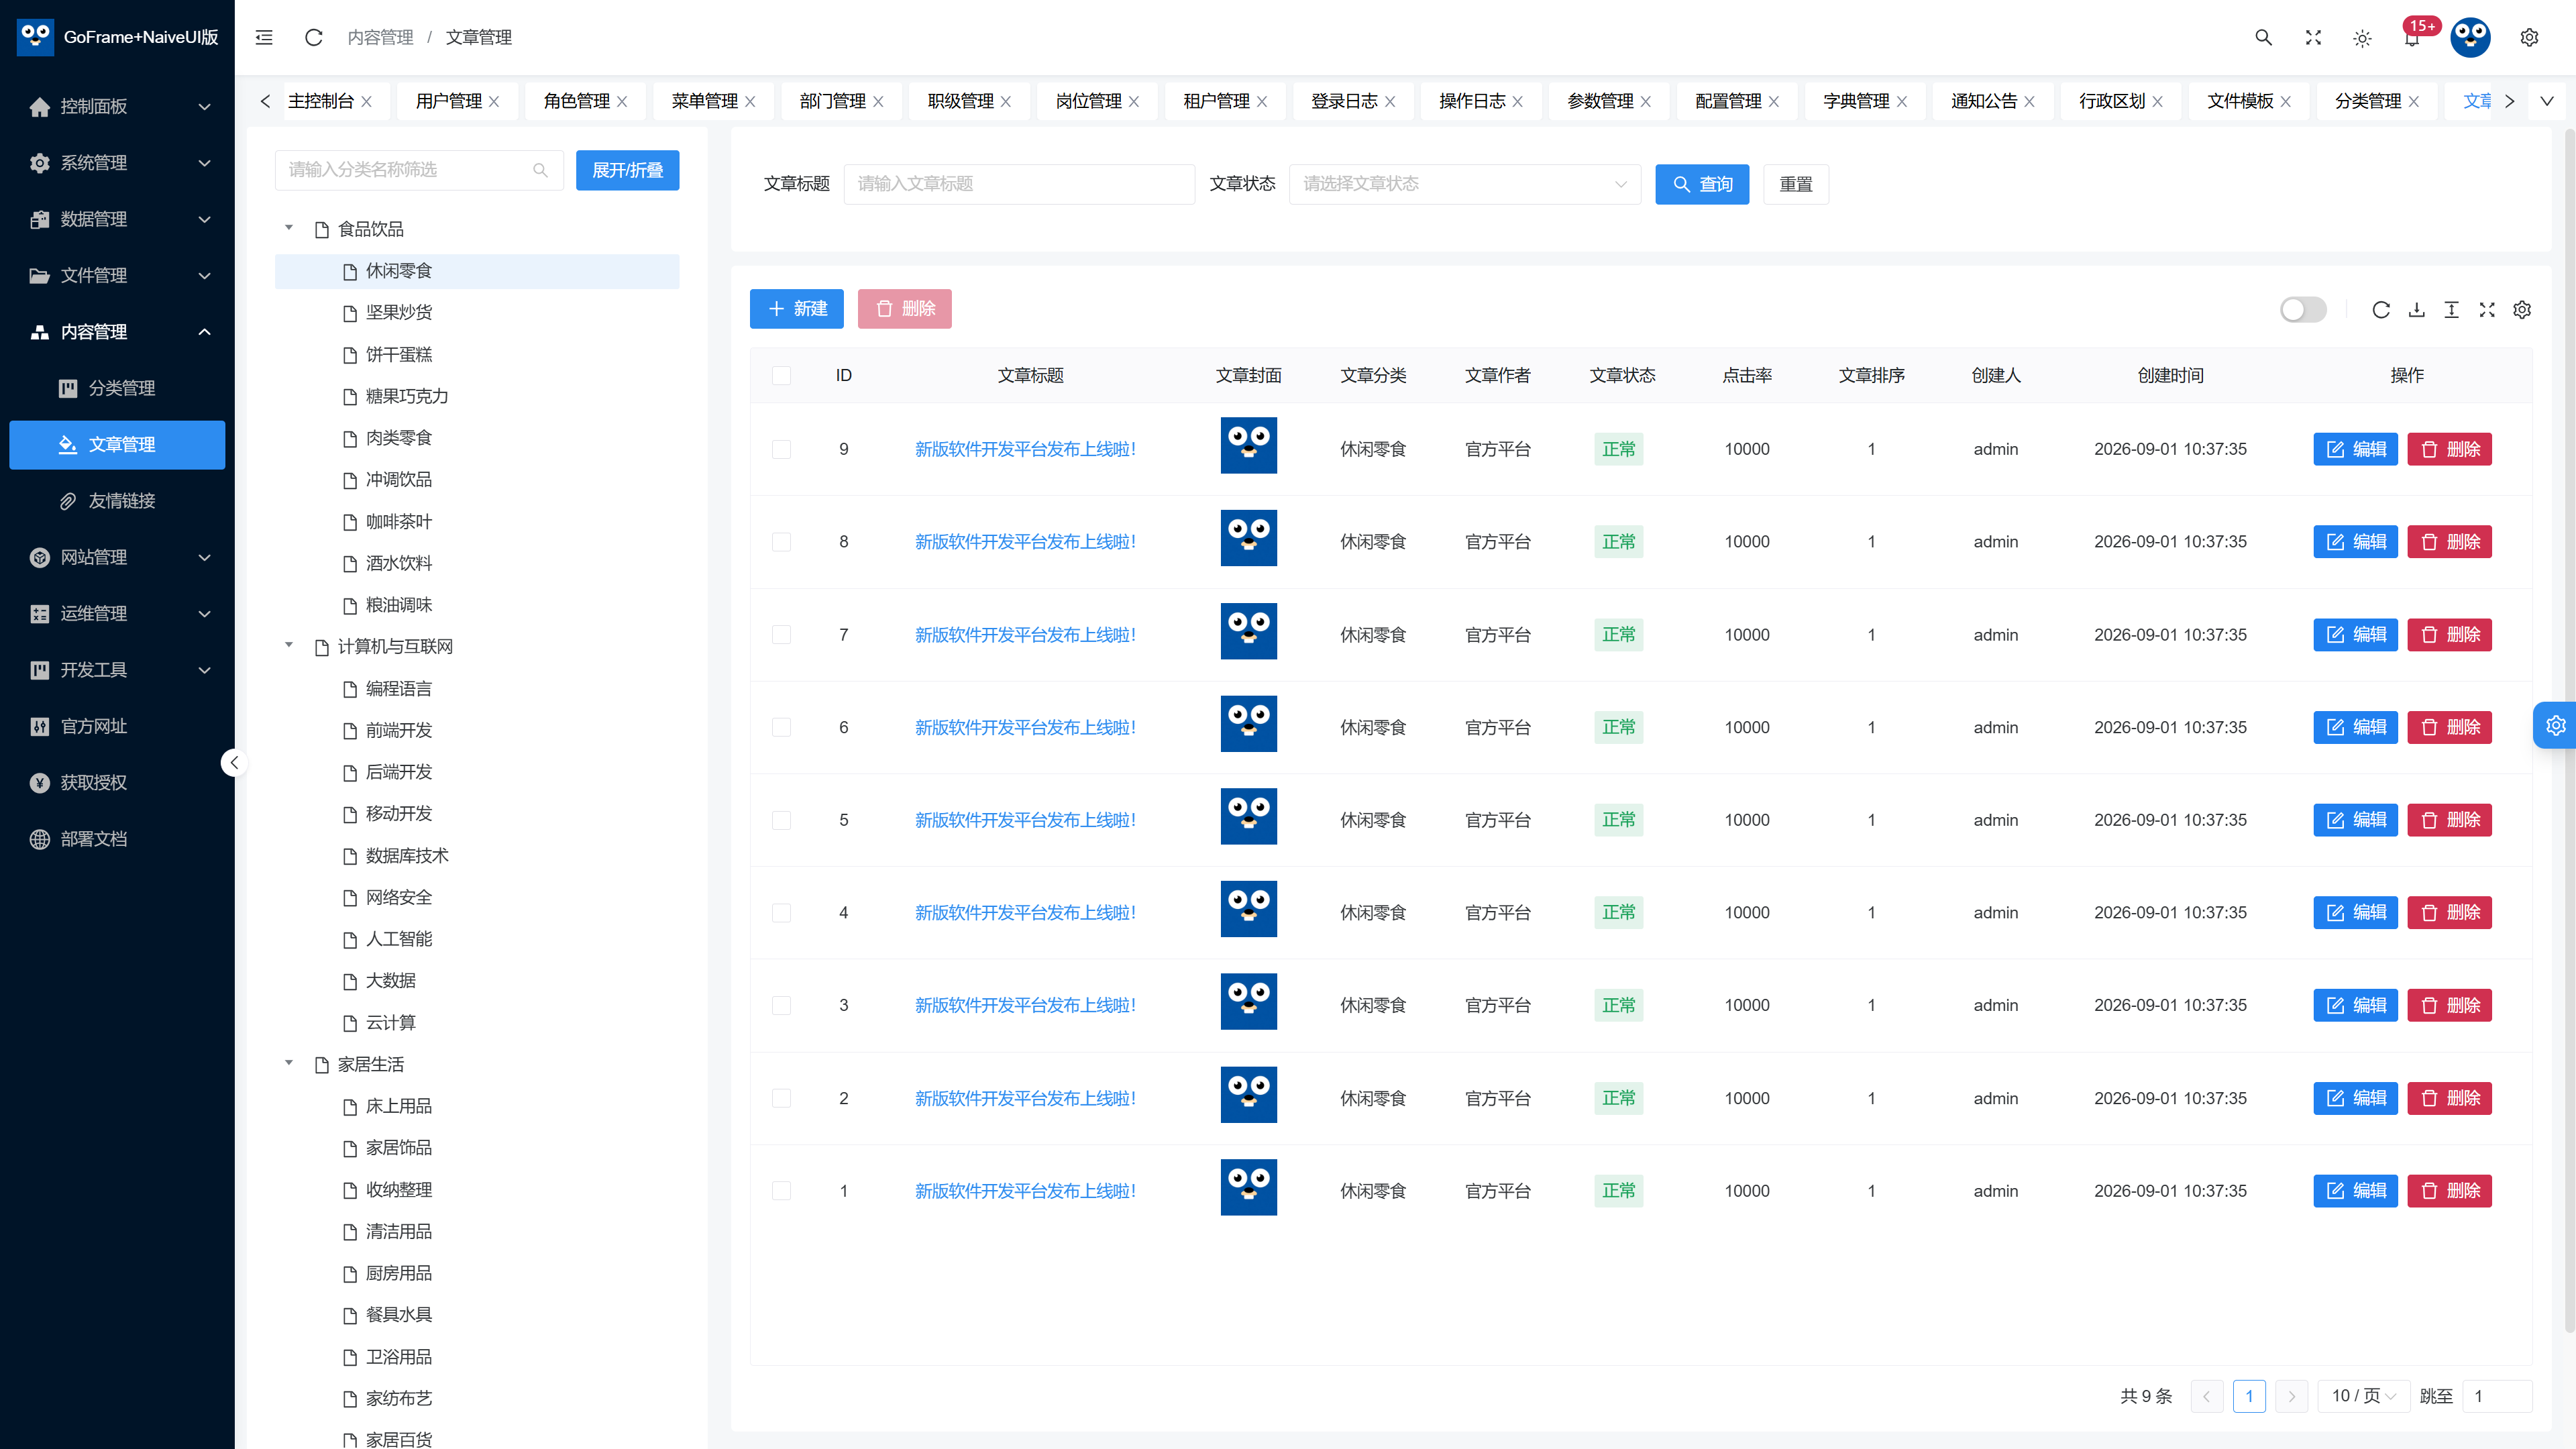
Task: Open 友情链接 in the sidebar
Action: click(x=117, y=501)
